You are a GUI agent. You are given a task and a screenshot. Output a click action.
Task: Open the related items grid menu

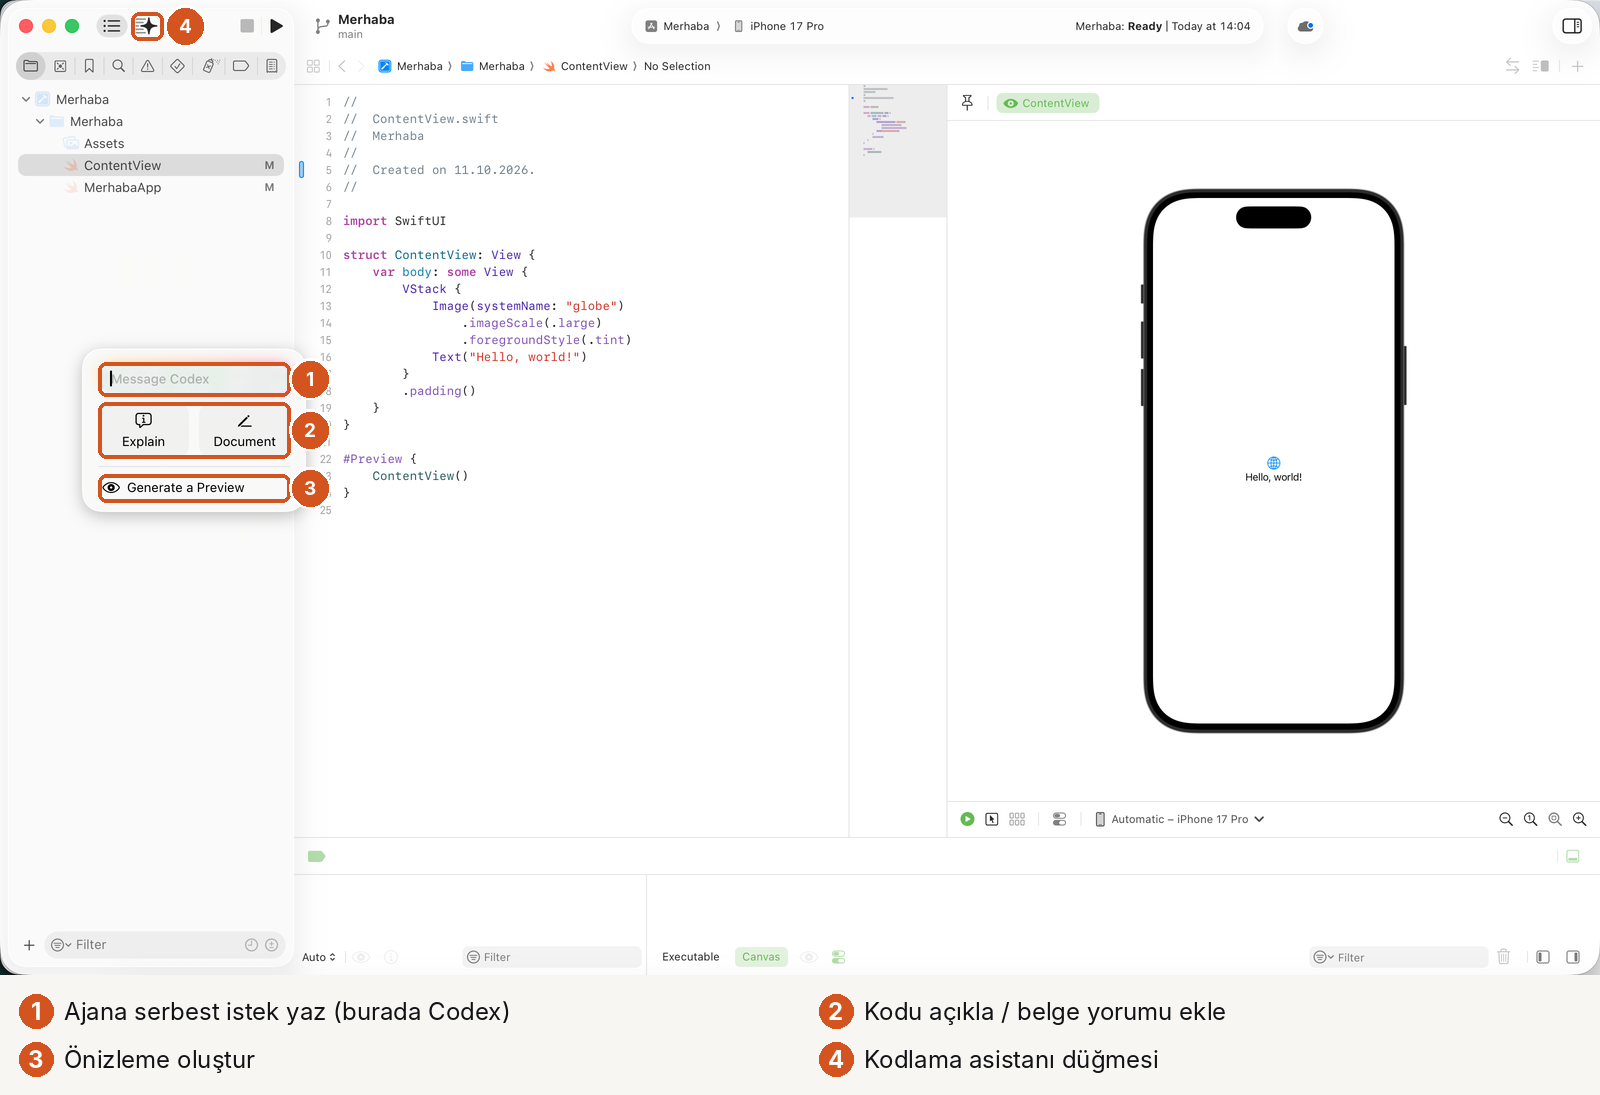click(313, 66)
